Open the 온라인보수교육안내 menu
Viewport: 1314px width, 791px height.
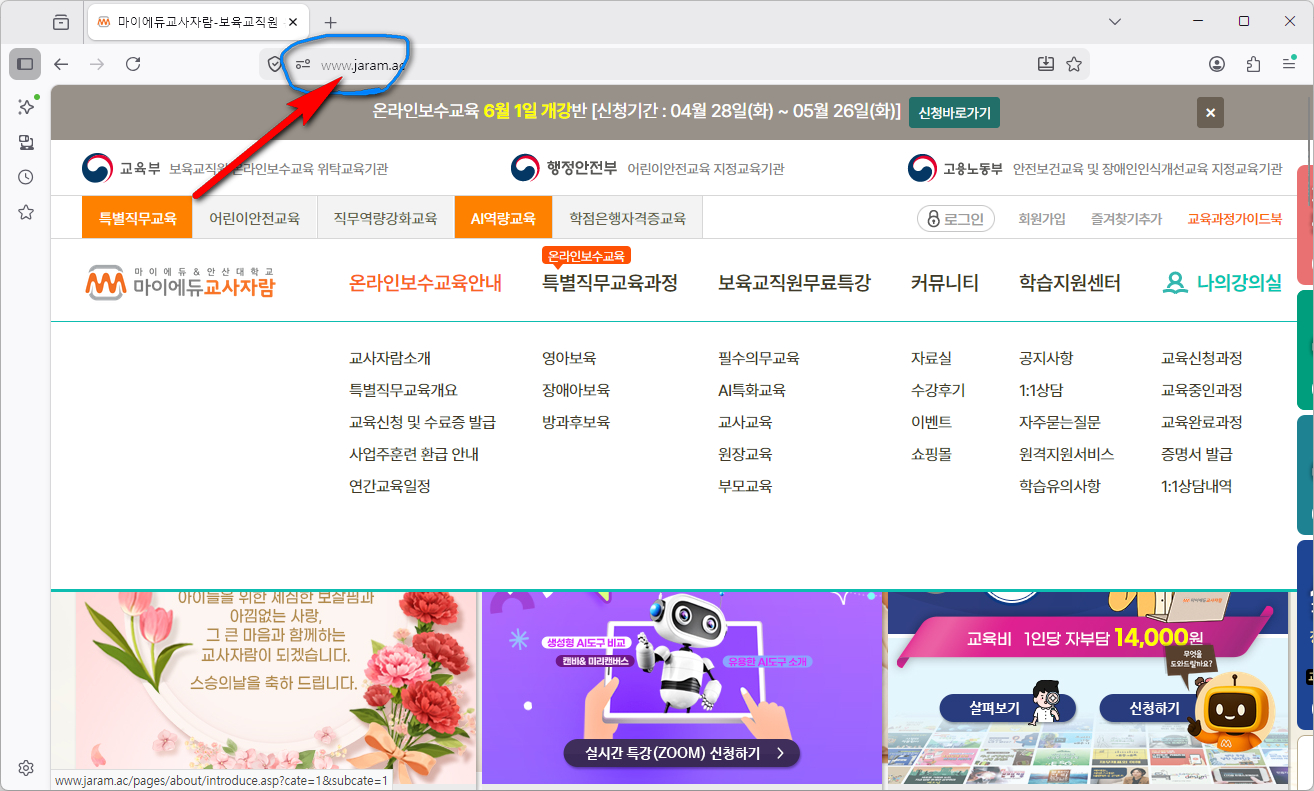pos(425,283)
